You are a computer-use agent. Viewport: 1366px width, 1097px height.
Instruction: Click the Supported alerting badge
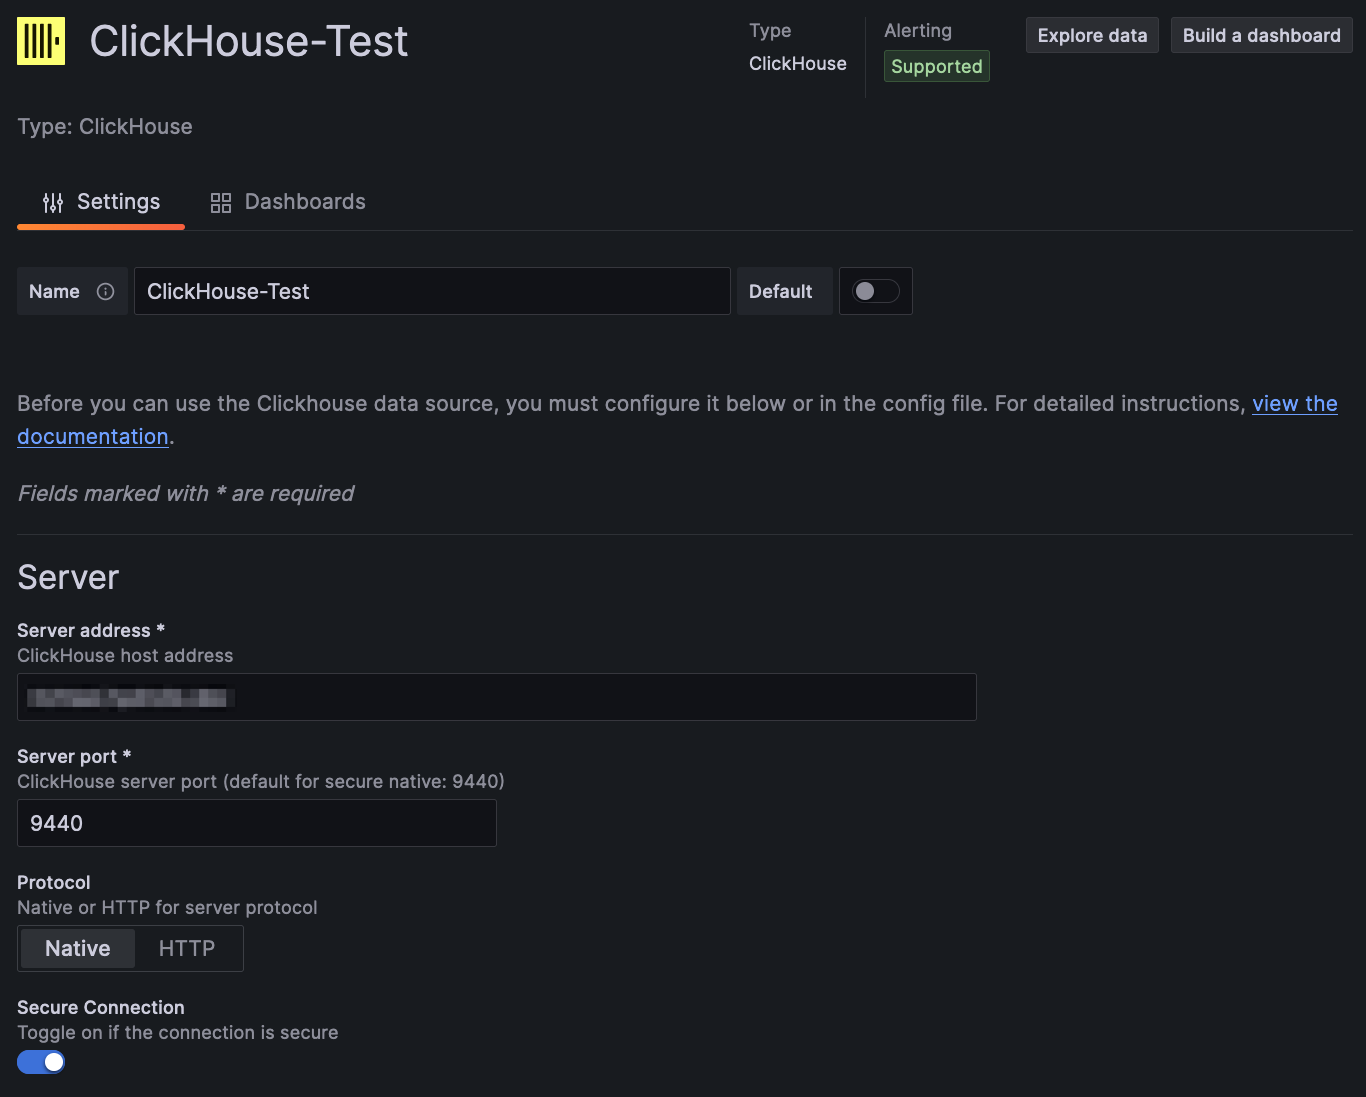point(937,66)
